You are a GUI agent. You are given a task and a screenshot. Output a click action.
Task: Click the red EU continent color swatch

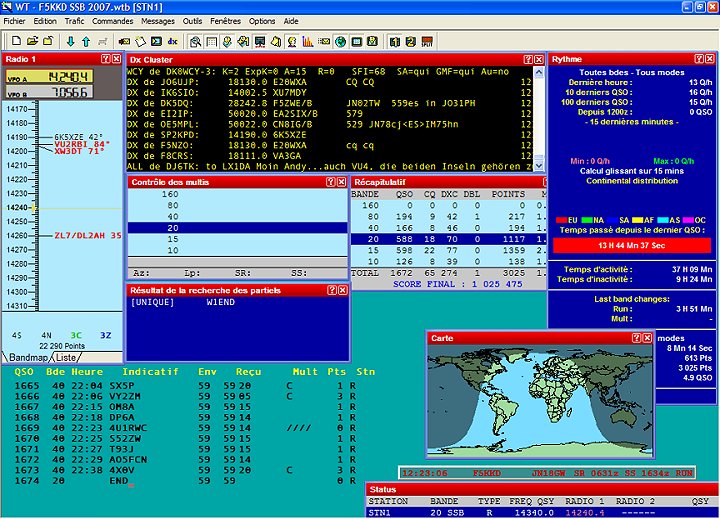[x=560, y=220]
